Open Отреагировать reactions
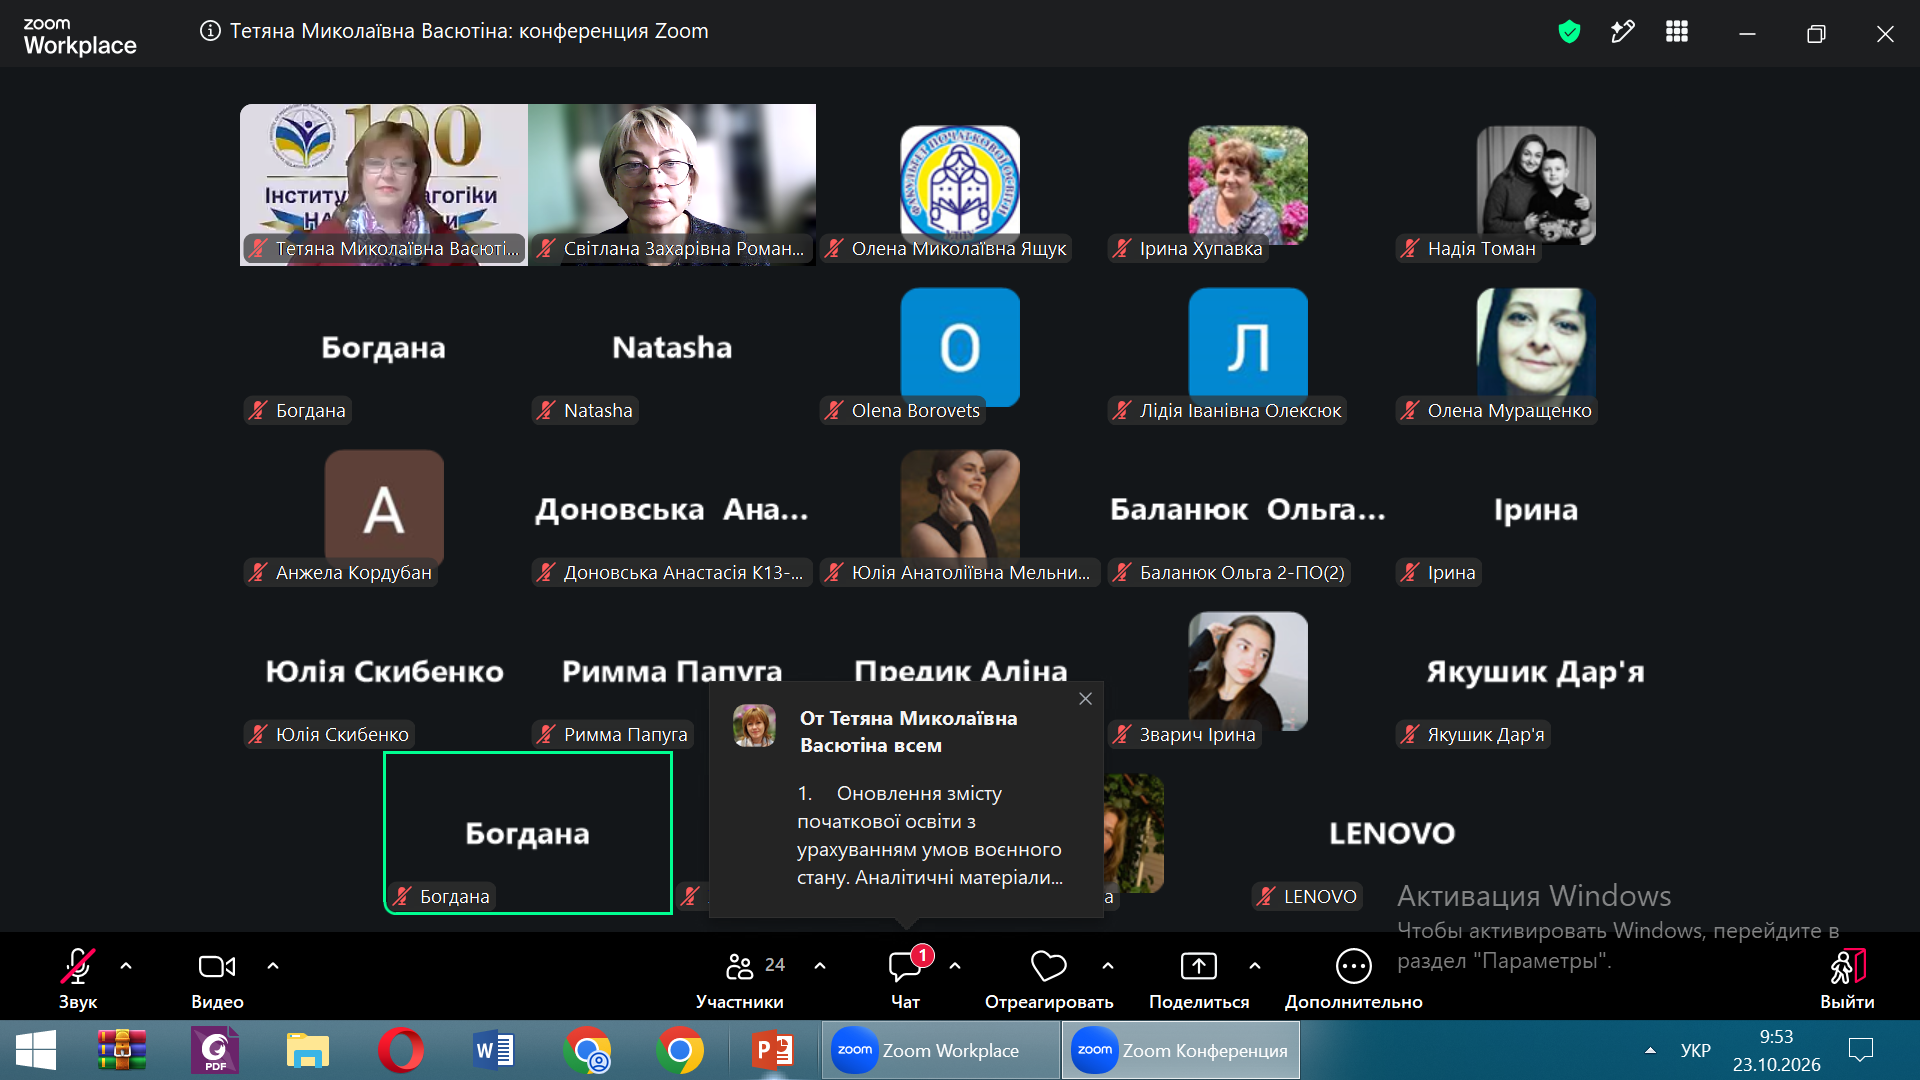The height and width of the screenshot is (1080, 1920). pyautogui.click(x=1049, y=978)
